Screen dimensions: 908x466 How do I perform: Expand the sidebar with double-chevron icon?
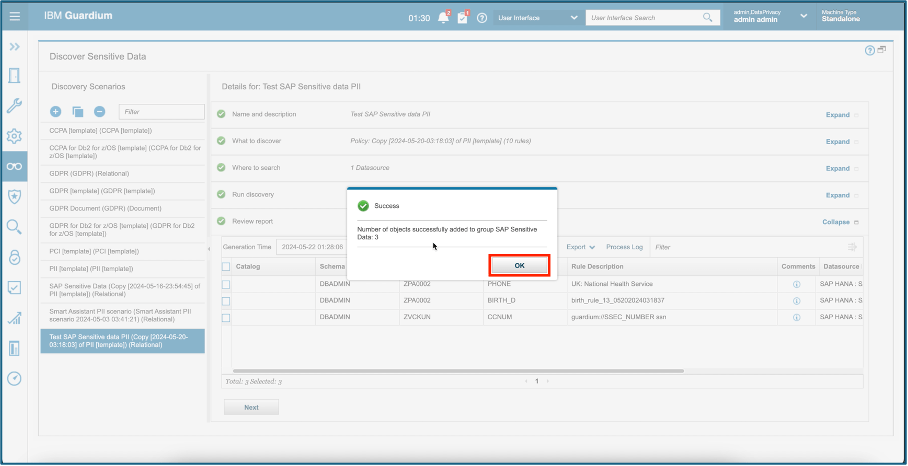click(14, 46)
